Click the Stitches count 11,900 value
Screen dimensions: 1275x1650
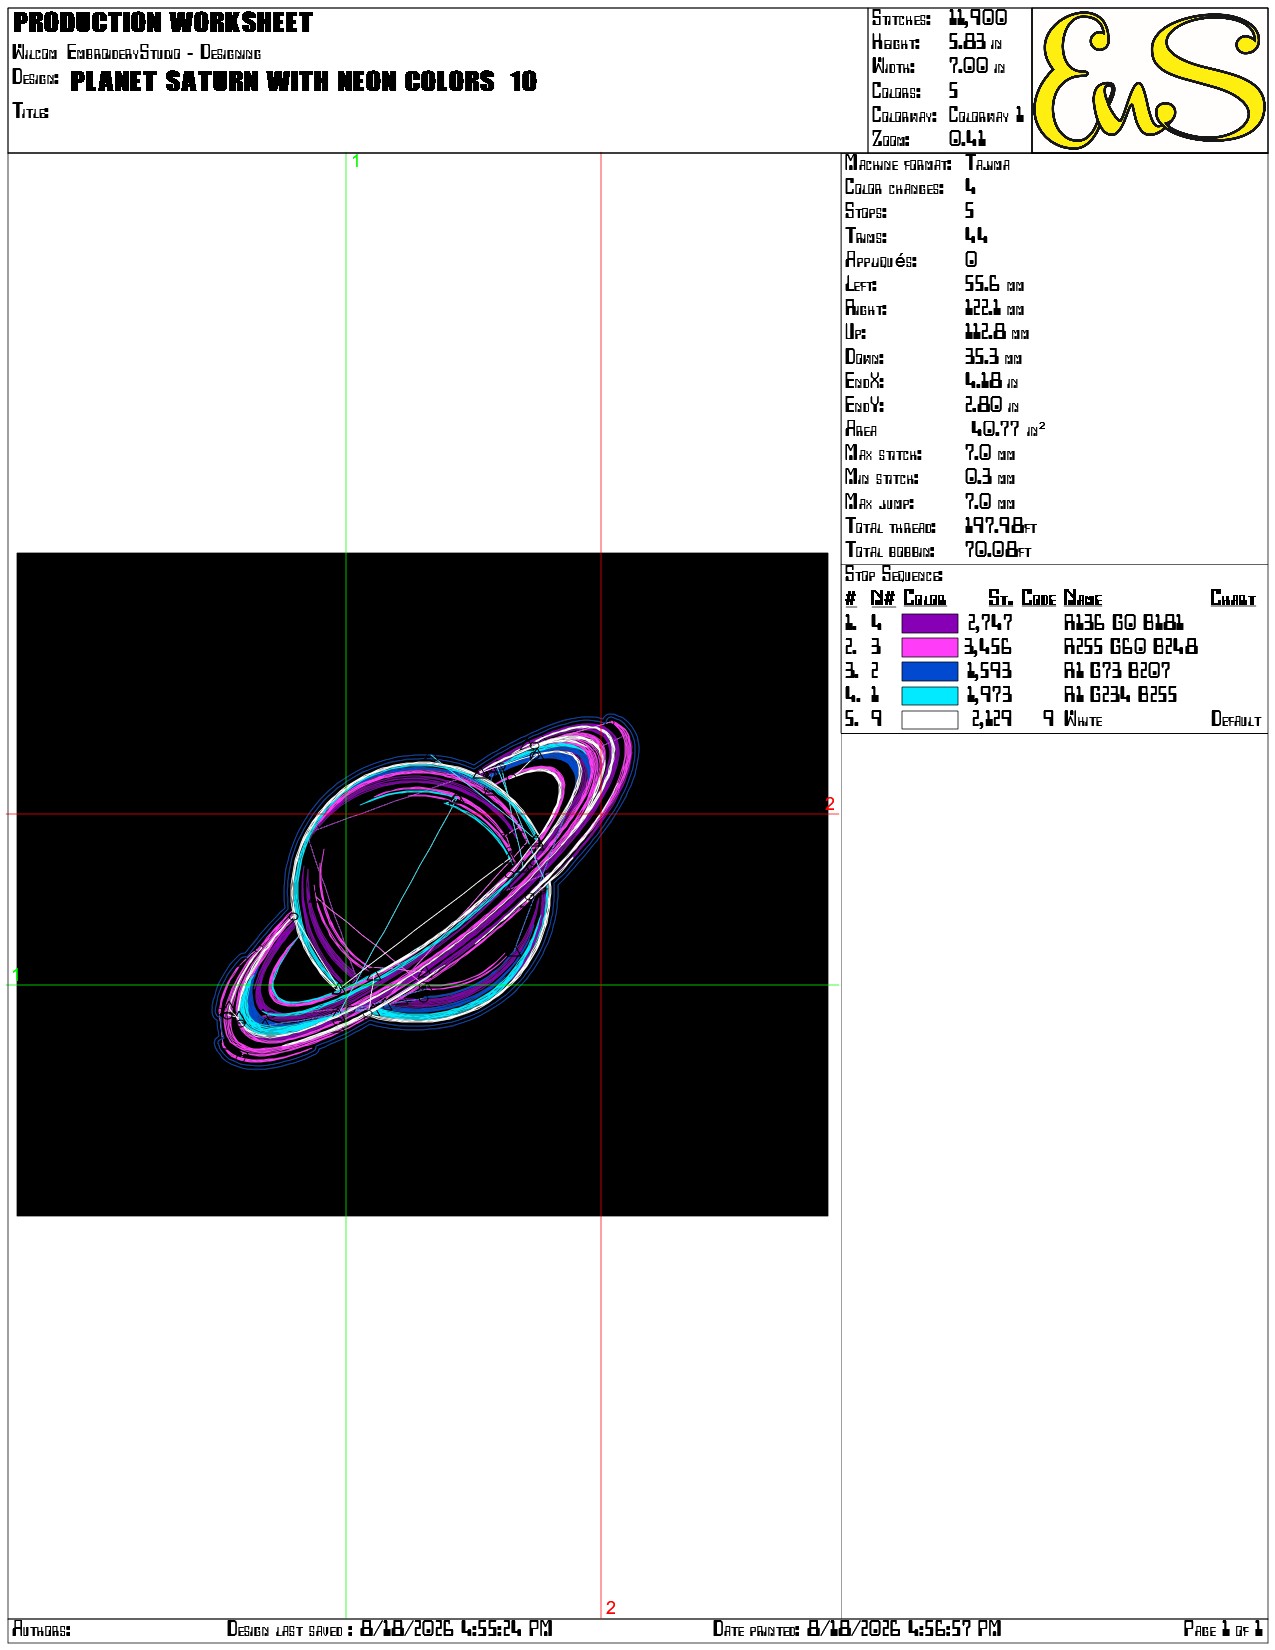(978, 18)
